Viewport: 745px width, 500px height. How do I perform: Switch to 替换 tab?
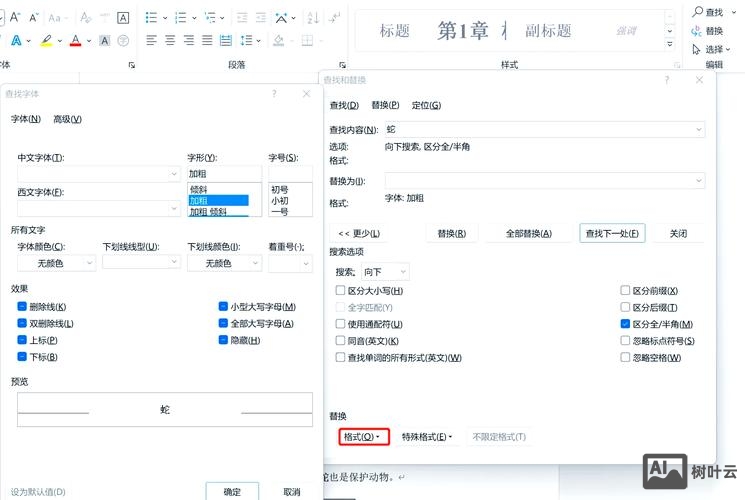[x=385, y=105]
